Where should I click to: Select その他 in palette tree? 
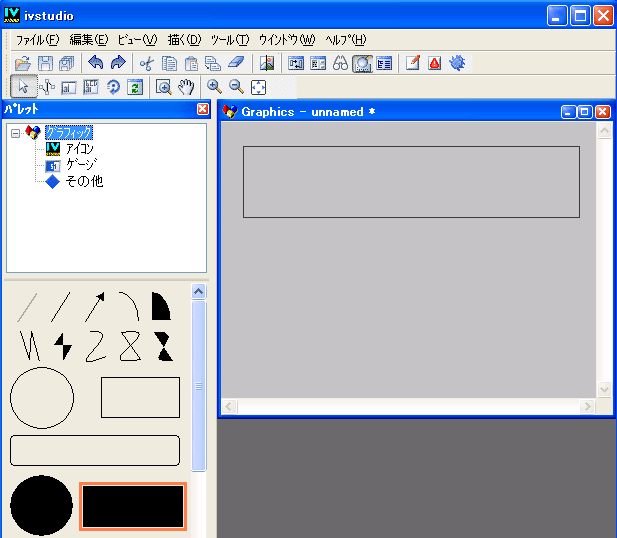pyautogui.click(x=83, y=181)
